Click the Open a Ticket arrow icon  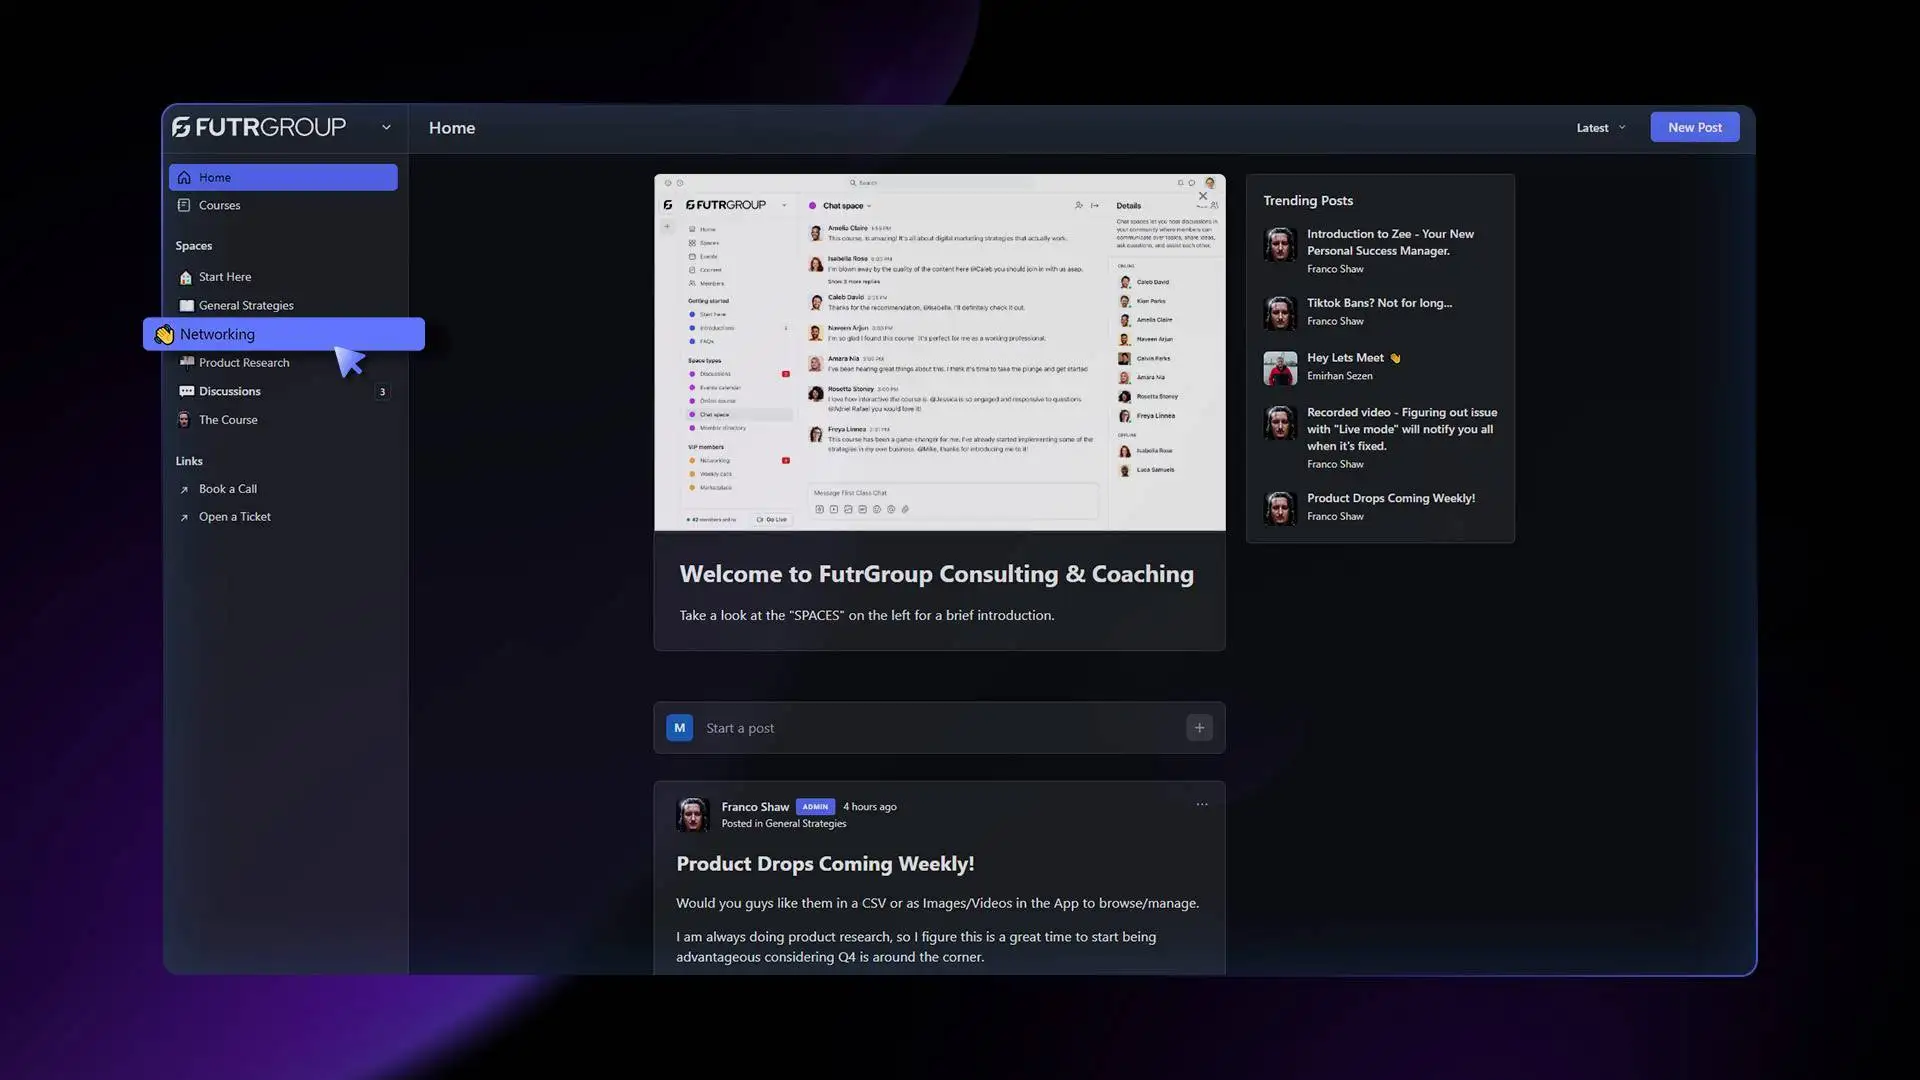click(x=184, y=518)
